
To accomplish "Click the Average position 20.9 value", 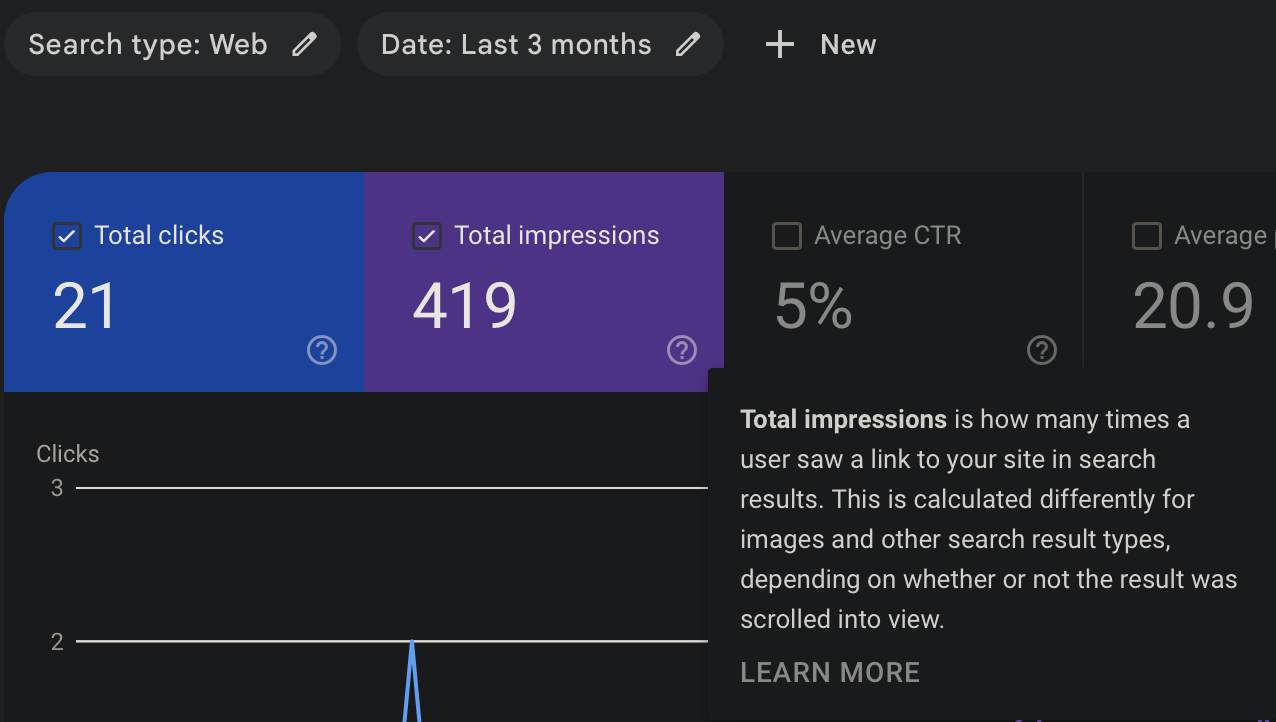I will (1193, 306).
